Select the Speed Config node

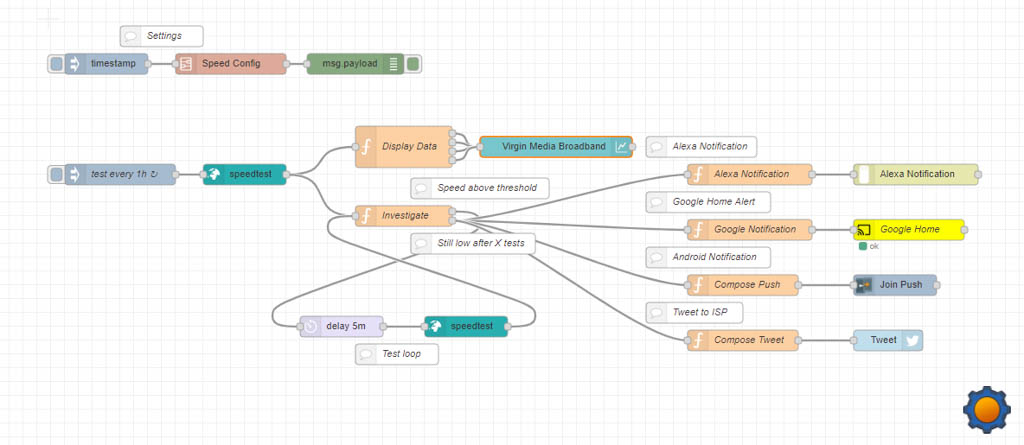231,64
